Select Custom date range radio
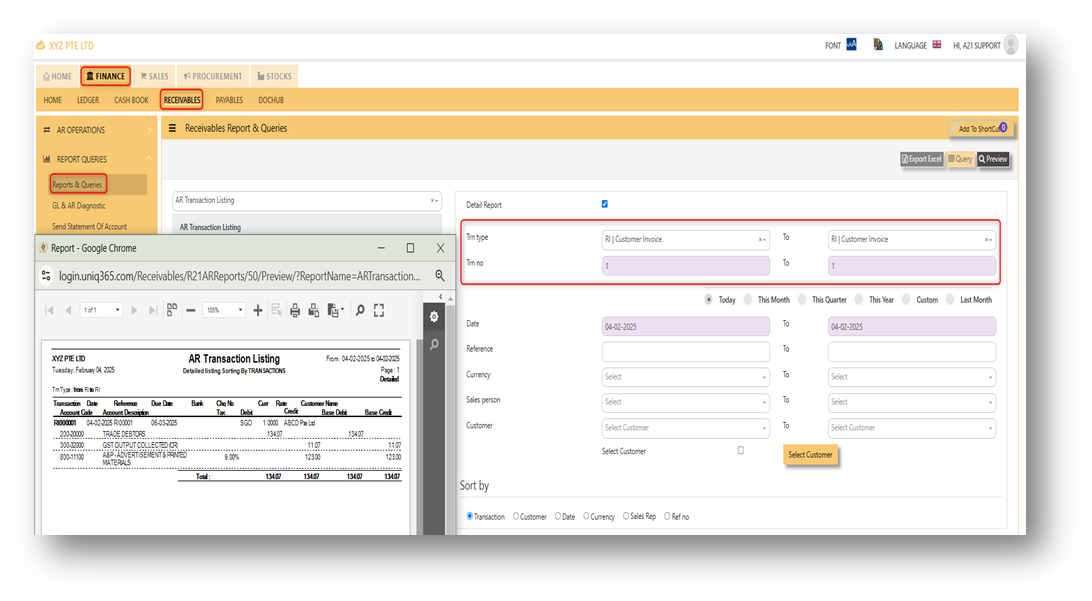1092x601 pixels. [x=906, y=299]
